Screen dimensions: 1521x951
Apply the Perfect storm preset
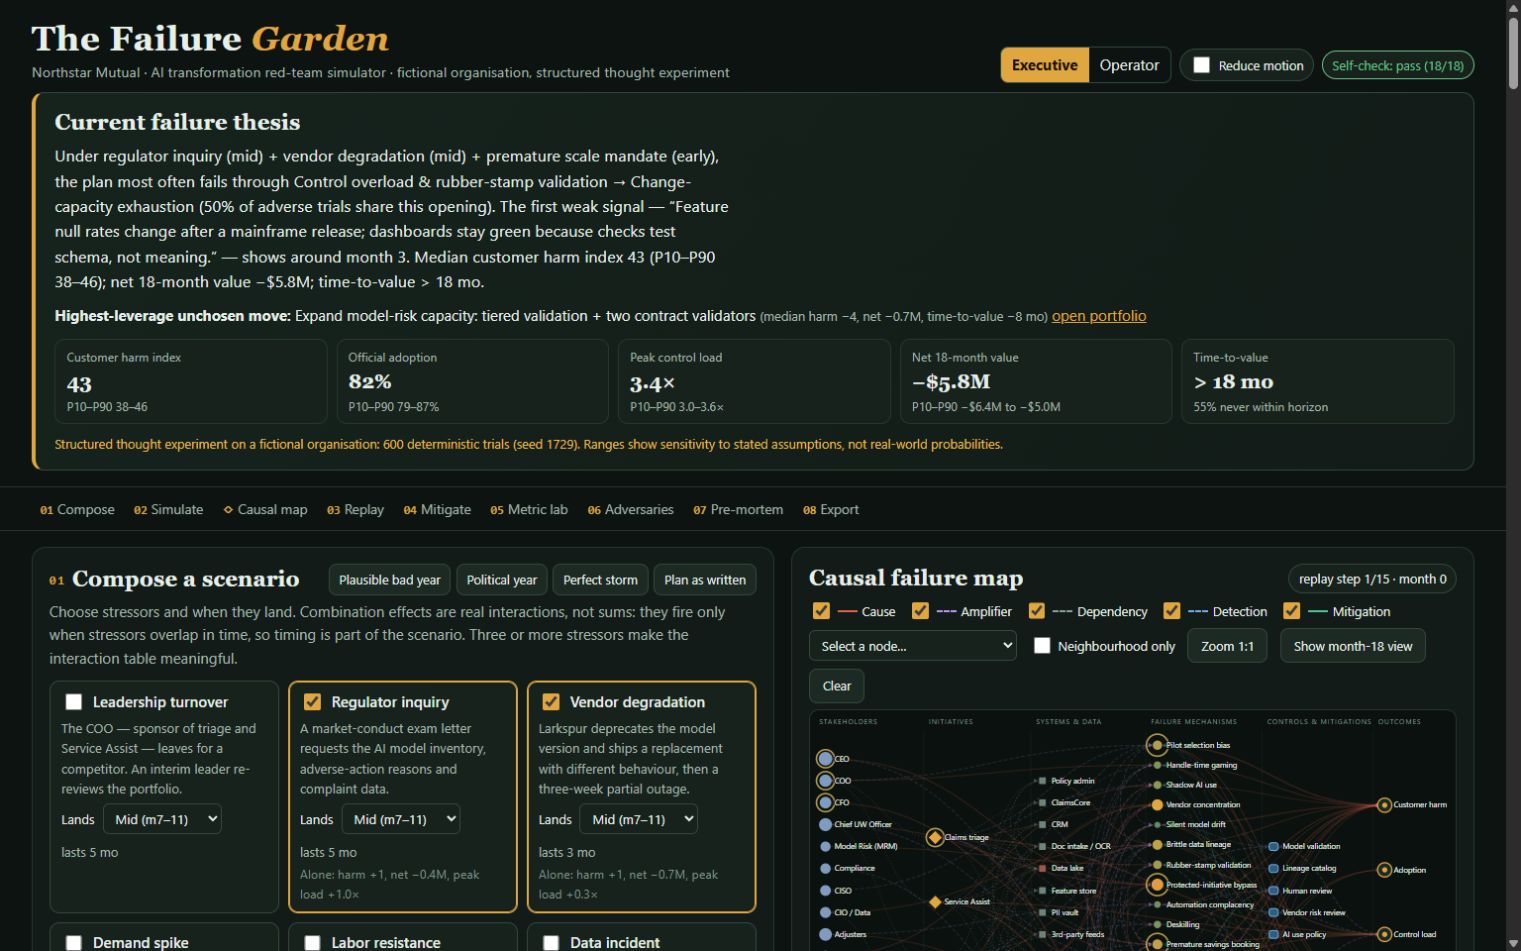[x=600, y=580]
